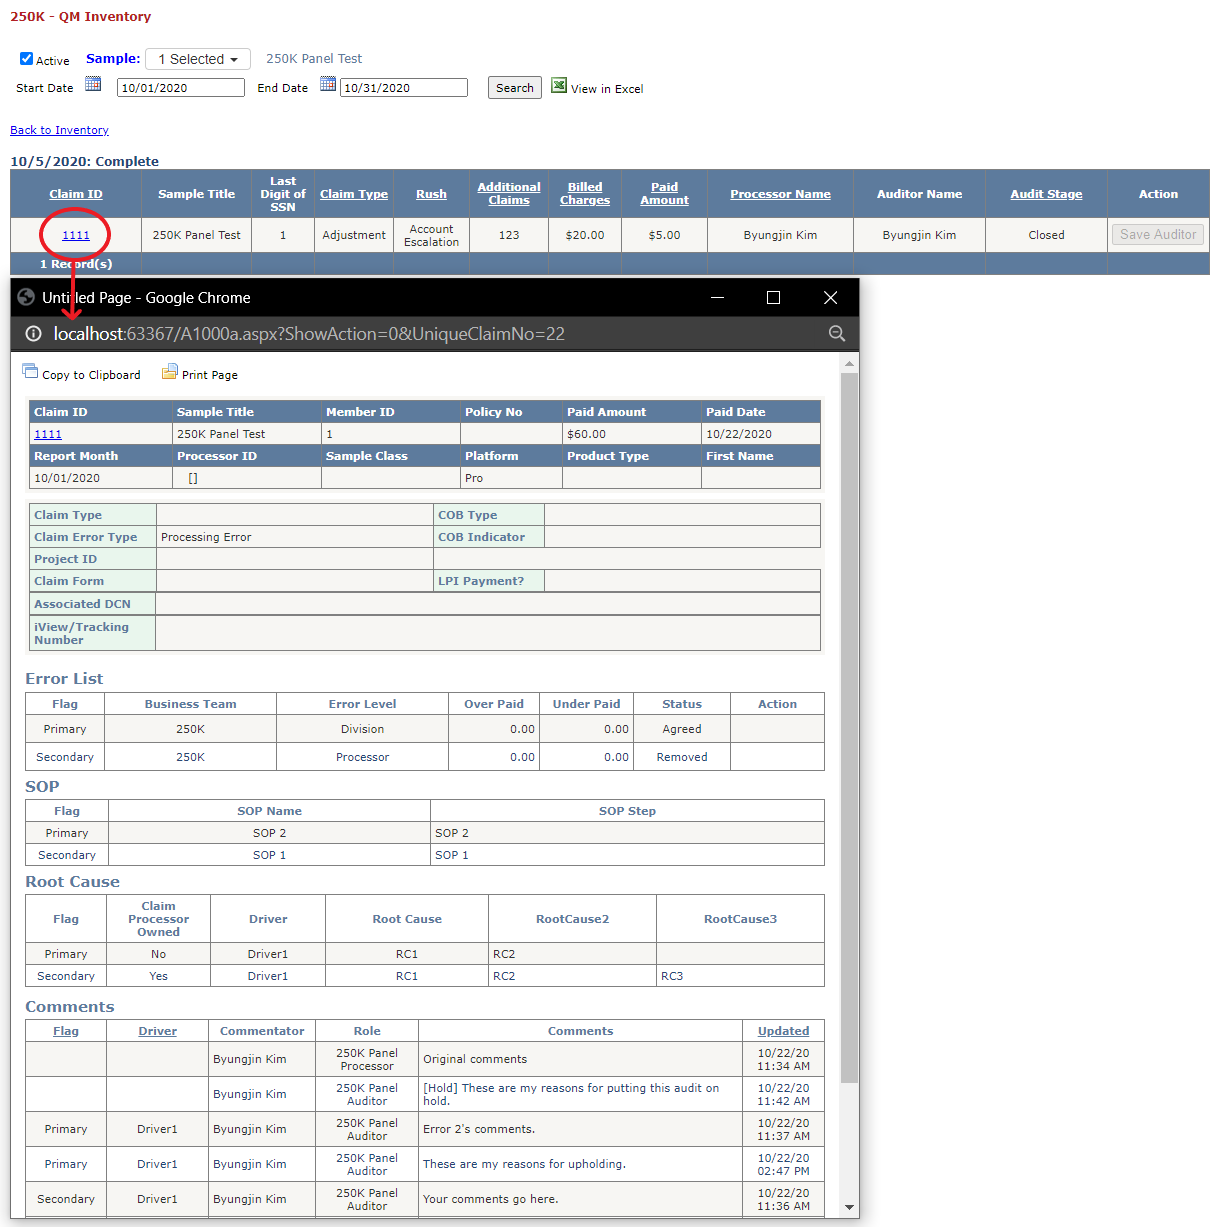The image size is (1219, 1227).
Task: Open the End Date calendar picker icon
Action: 328,84
